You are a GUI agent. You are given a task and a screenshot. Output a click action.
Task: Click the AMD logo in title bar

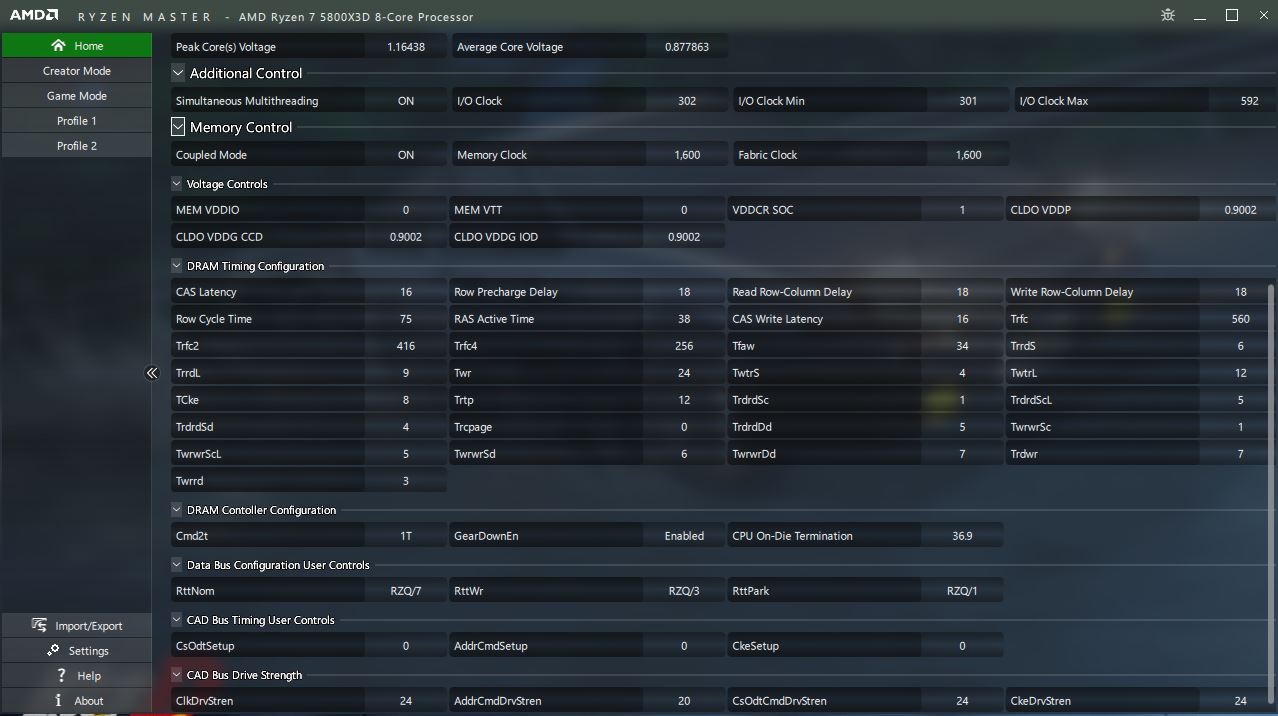[34, 16]
